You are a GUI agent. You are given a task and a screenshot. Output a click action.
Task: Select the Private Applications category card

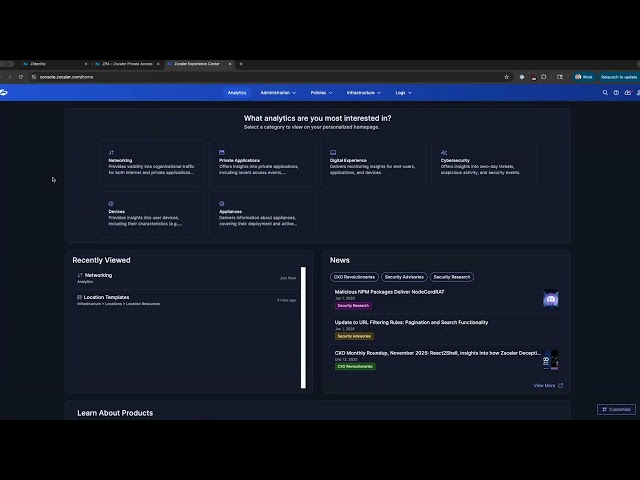[262, 163]
